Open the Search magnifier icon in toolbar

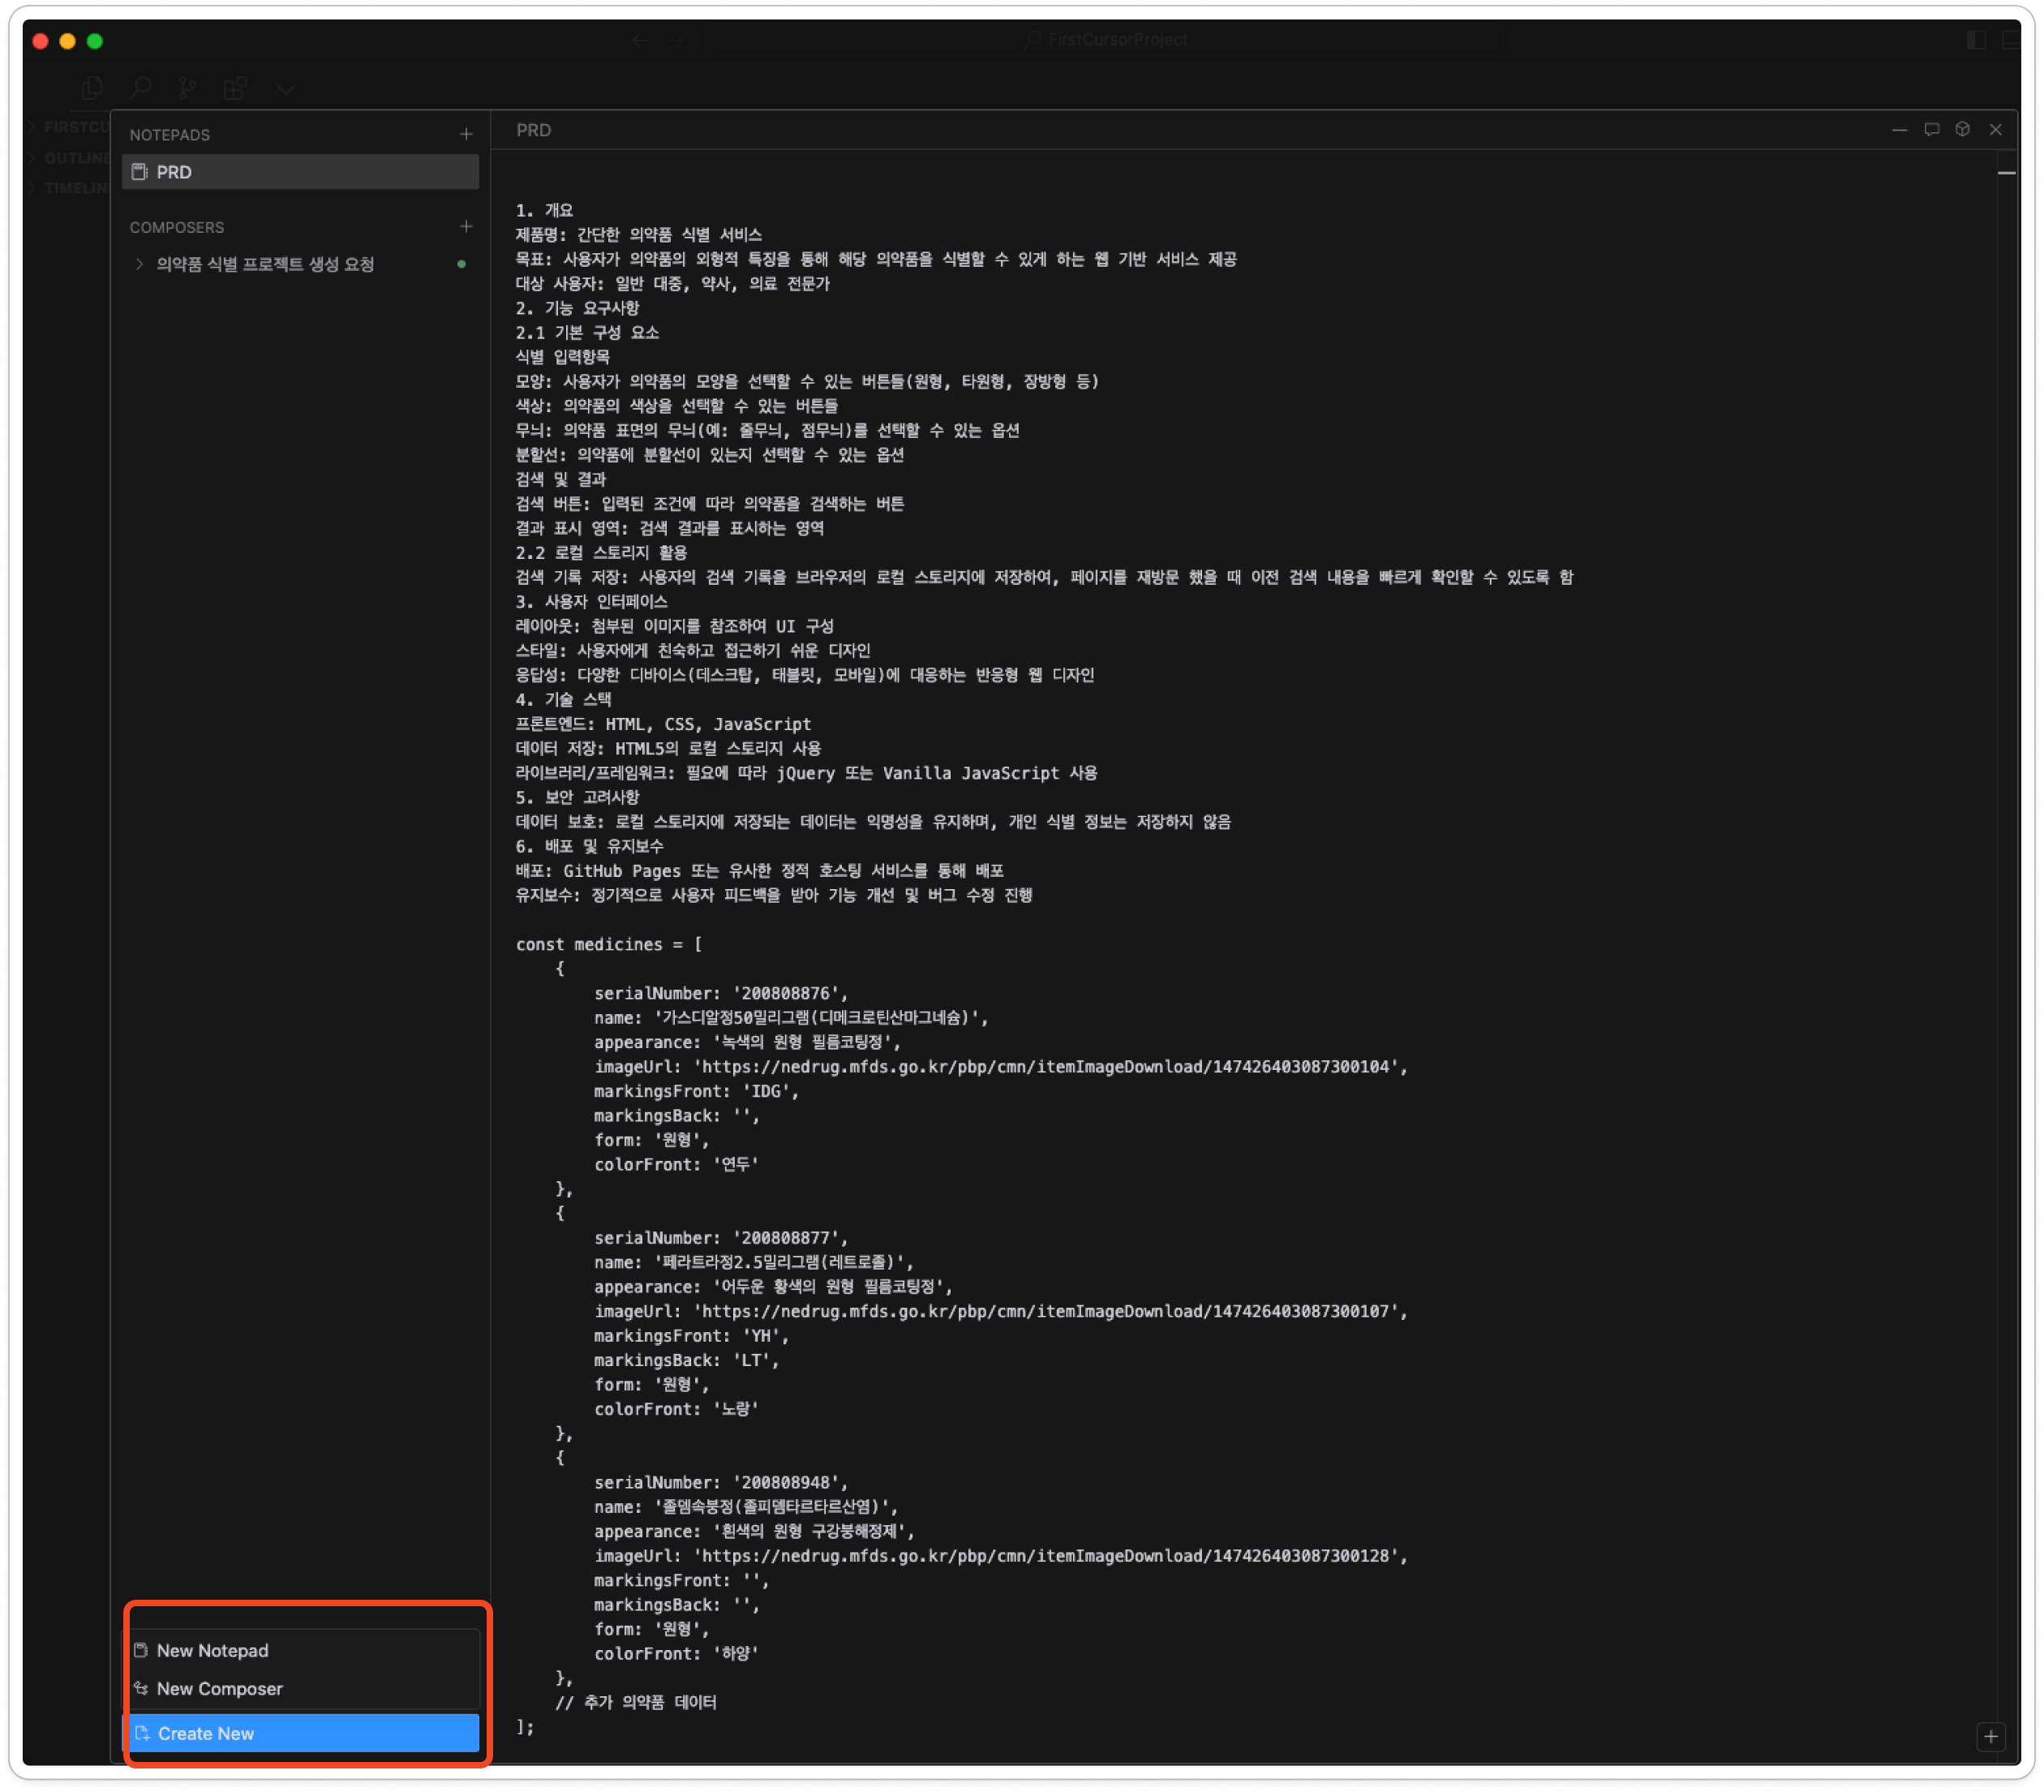(x=141, y=89)
